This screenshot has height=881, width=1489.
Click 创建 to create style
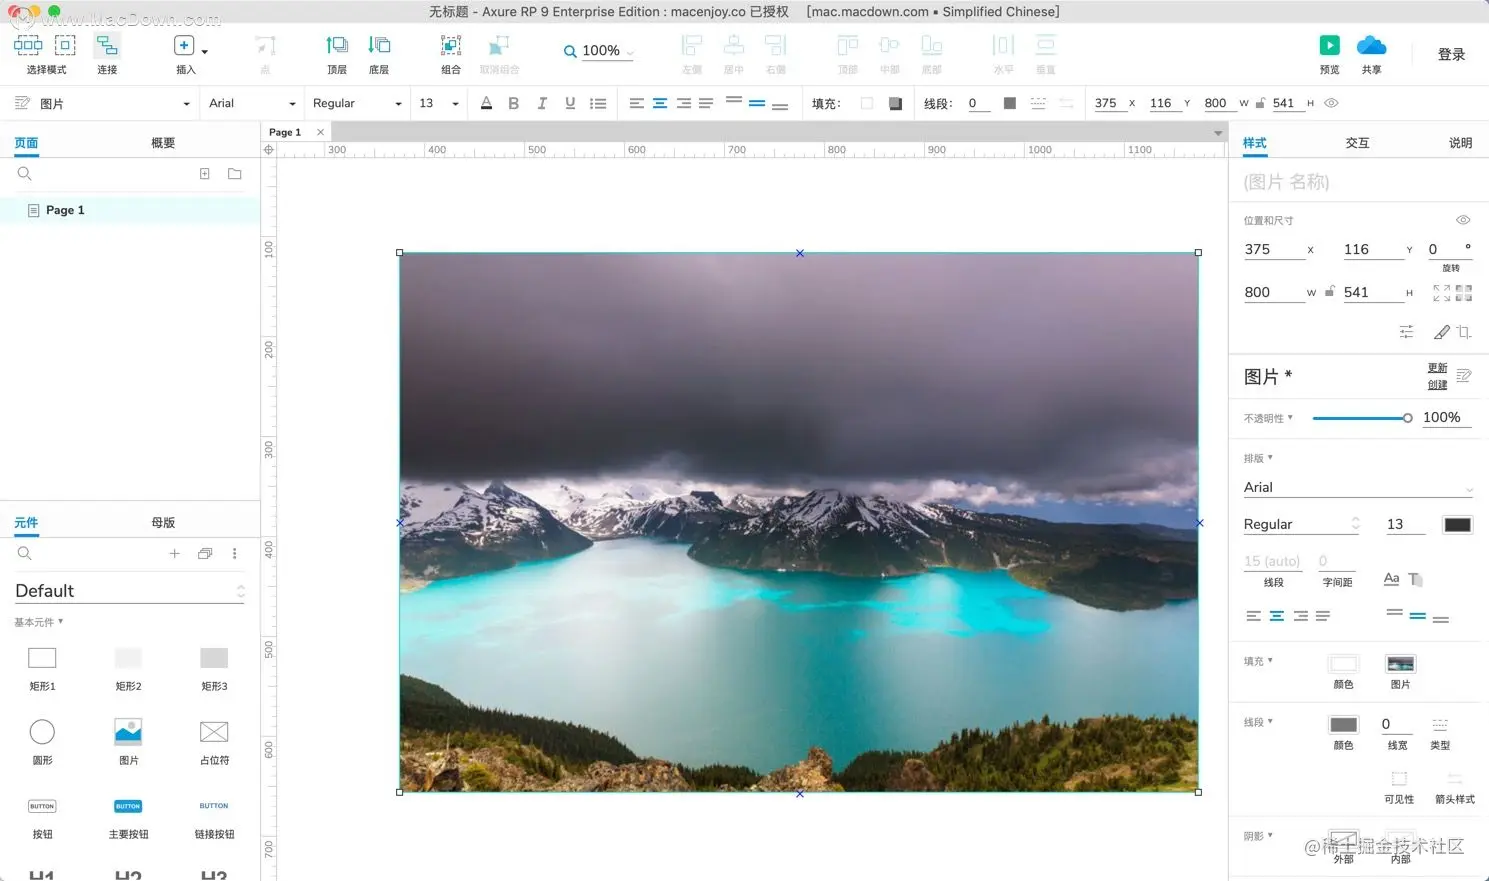pos(1437,385)
